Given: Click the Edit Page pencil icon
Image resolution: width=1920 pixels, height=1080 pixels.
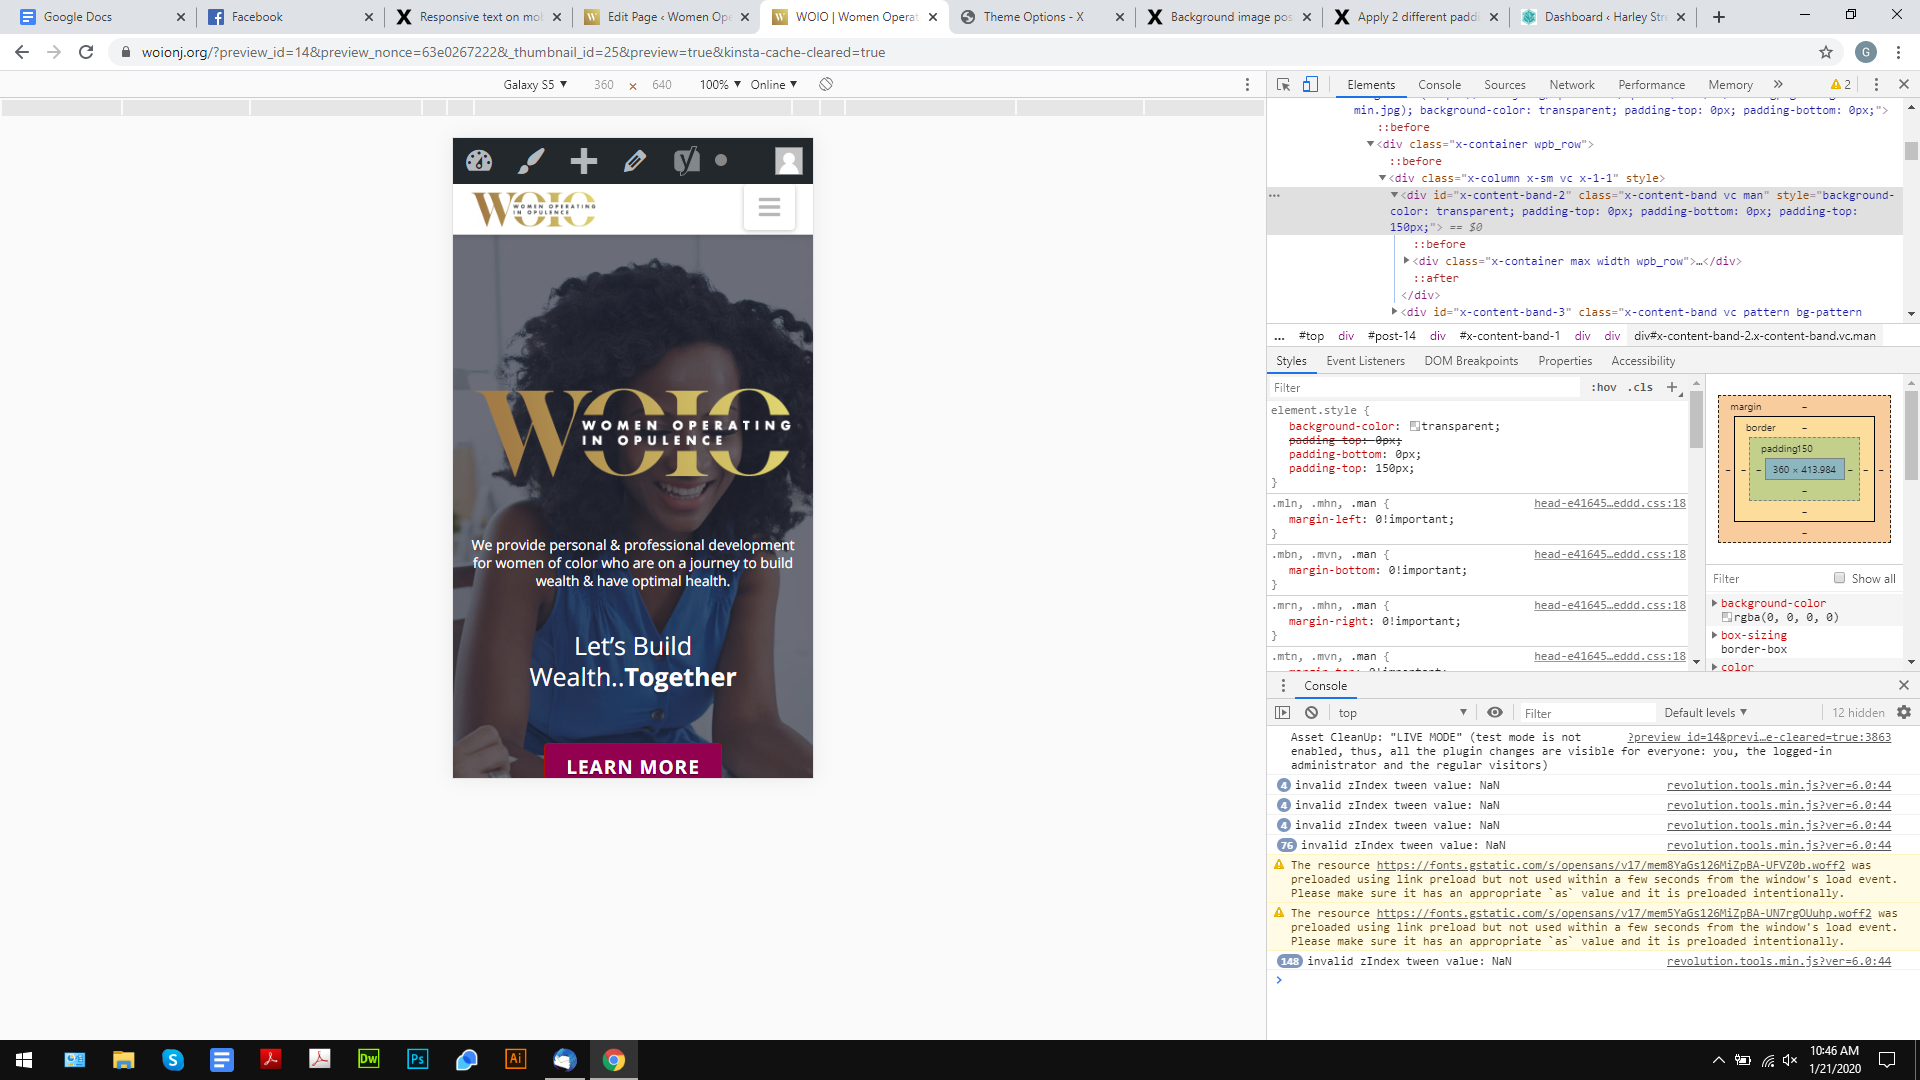Looking at the screenshot, I should [635, 161].
